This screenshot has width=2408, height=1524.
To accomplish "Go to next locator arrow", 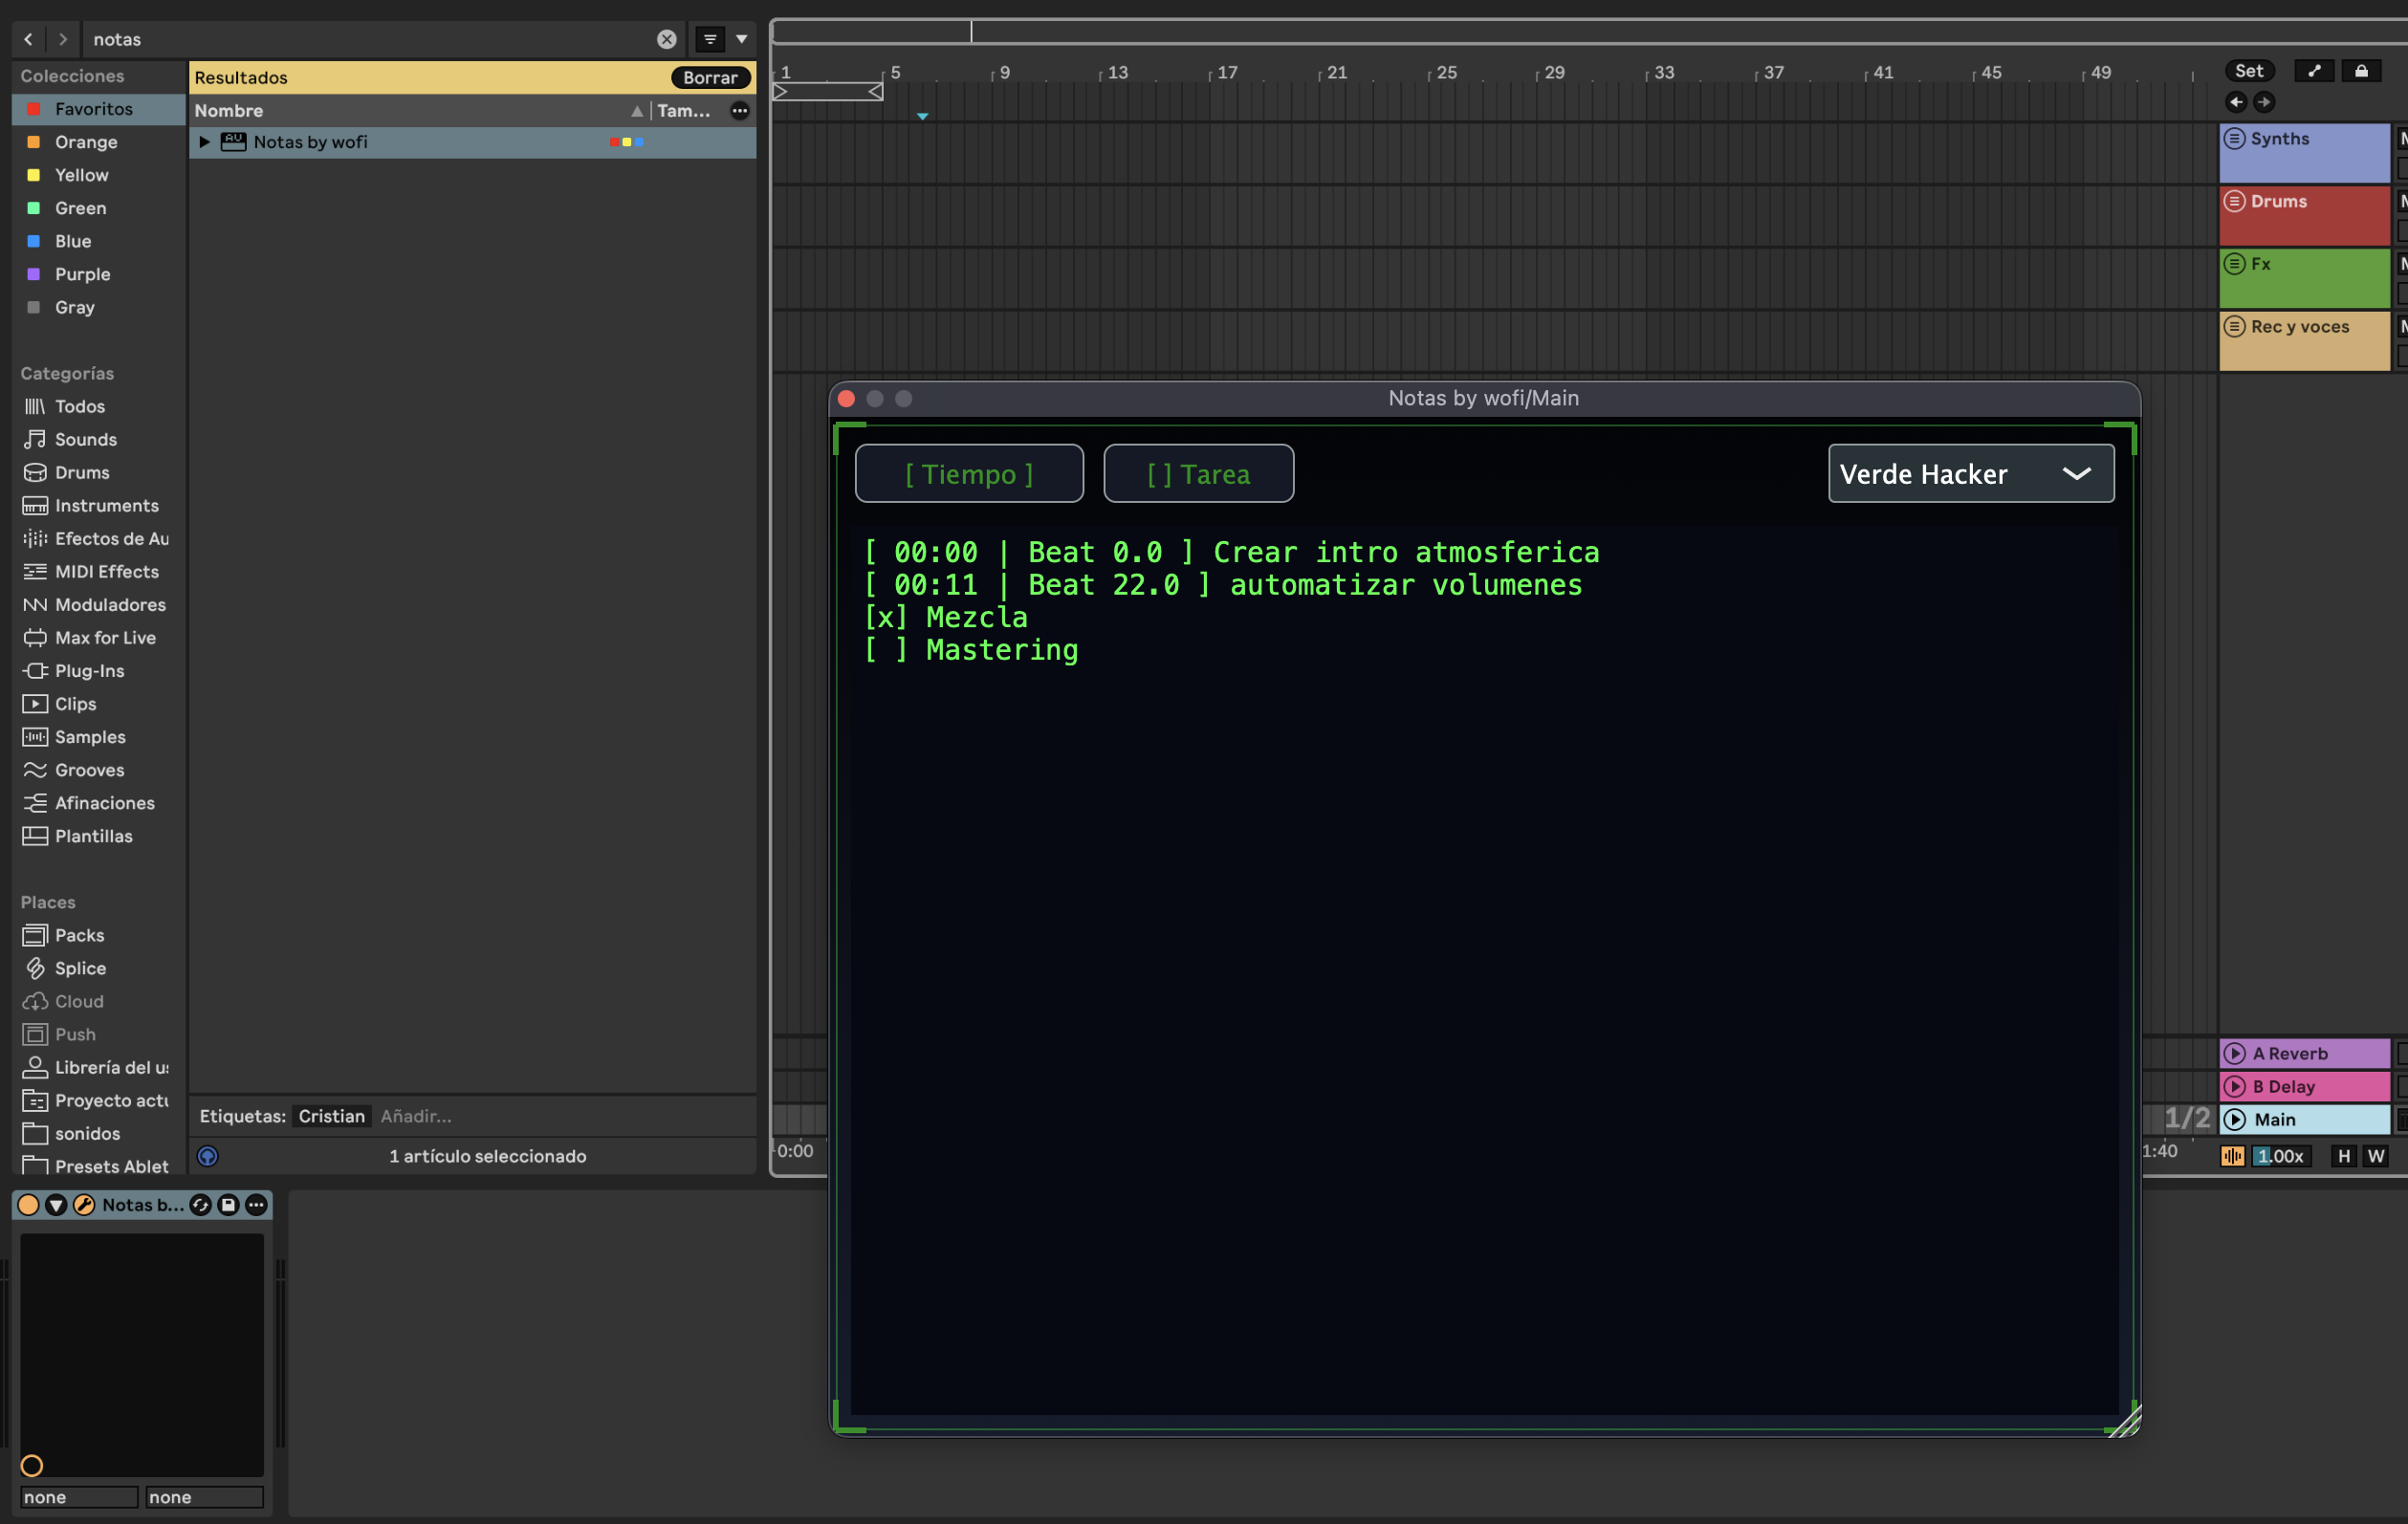I will coord(2264,102).
